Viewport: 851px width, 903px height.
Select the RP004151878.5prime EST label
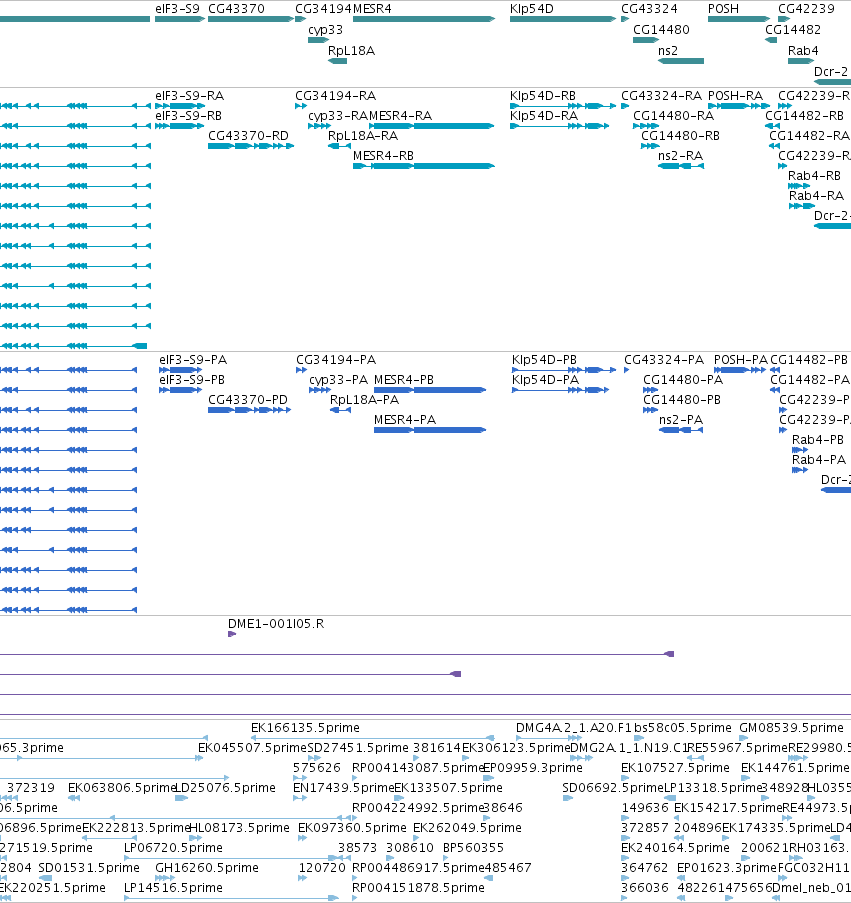(418, 887)
